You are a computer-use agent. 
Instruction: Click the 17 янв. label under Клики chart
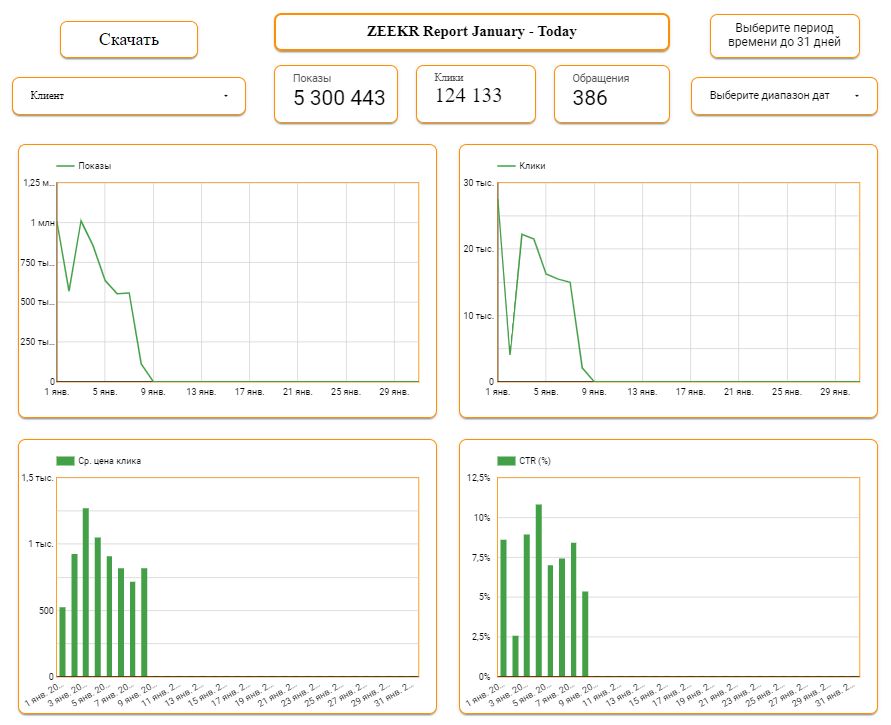pyautogui.click(x=690, y=392)
